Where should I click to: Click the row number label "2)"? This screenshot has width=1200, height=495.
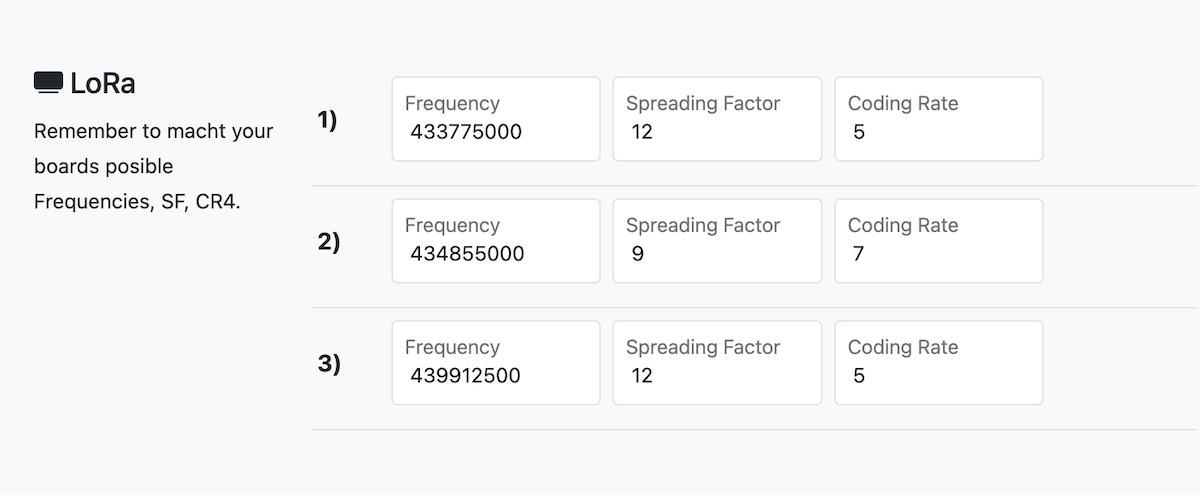328,242
